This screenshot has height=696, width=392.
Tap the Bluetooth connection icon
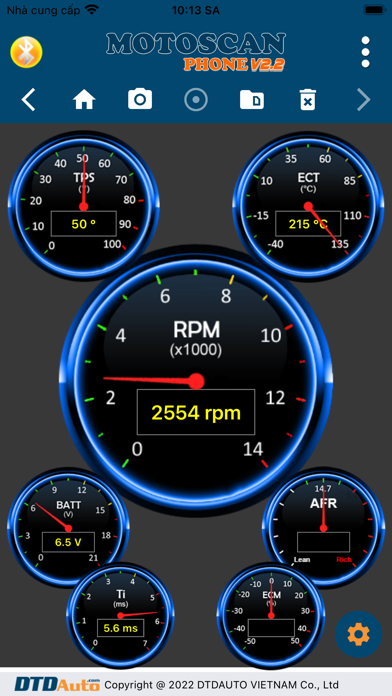[26, 52]
